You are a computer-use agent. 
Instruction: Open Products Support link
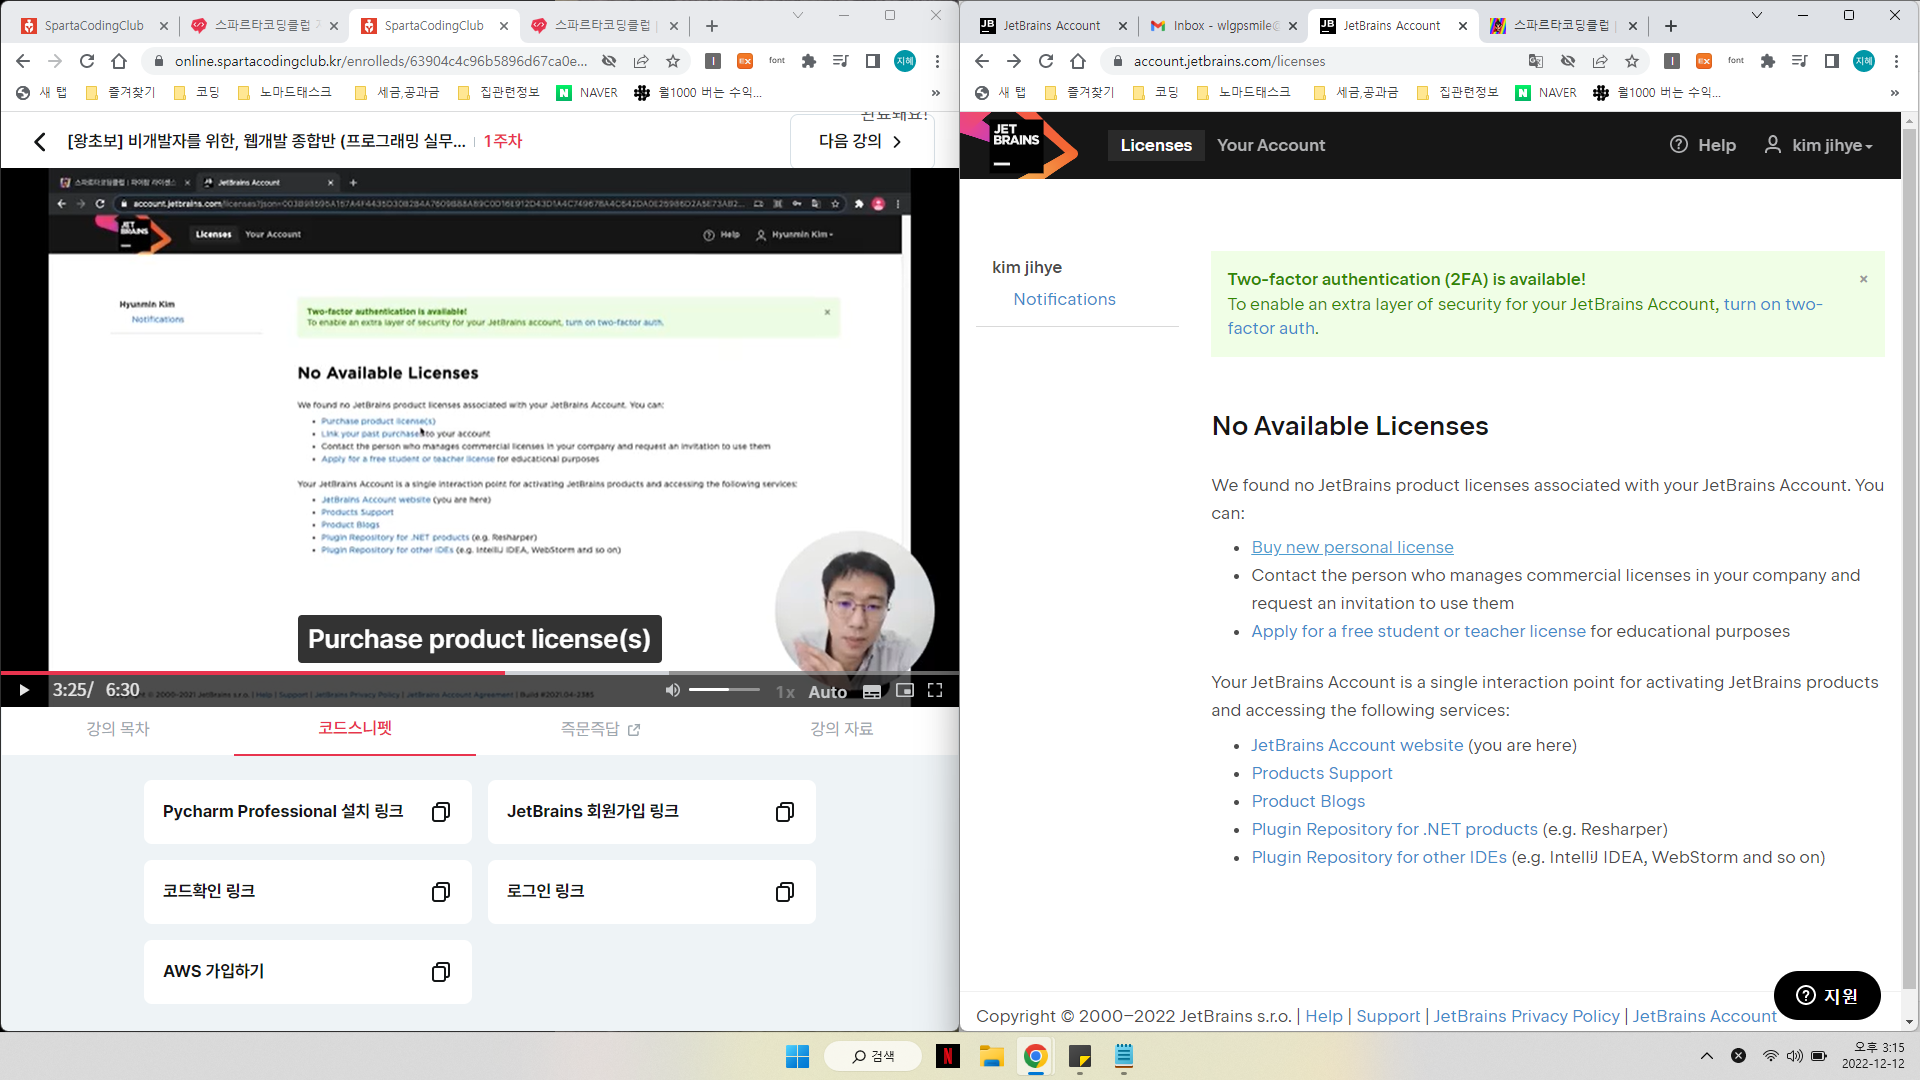[x=1322, y=773]
